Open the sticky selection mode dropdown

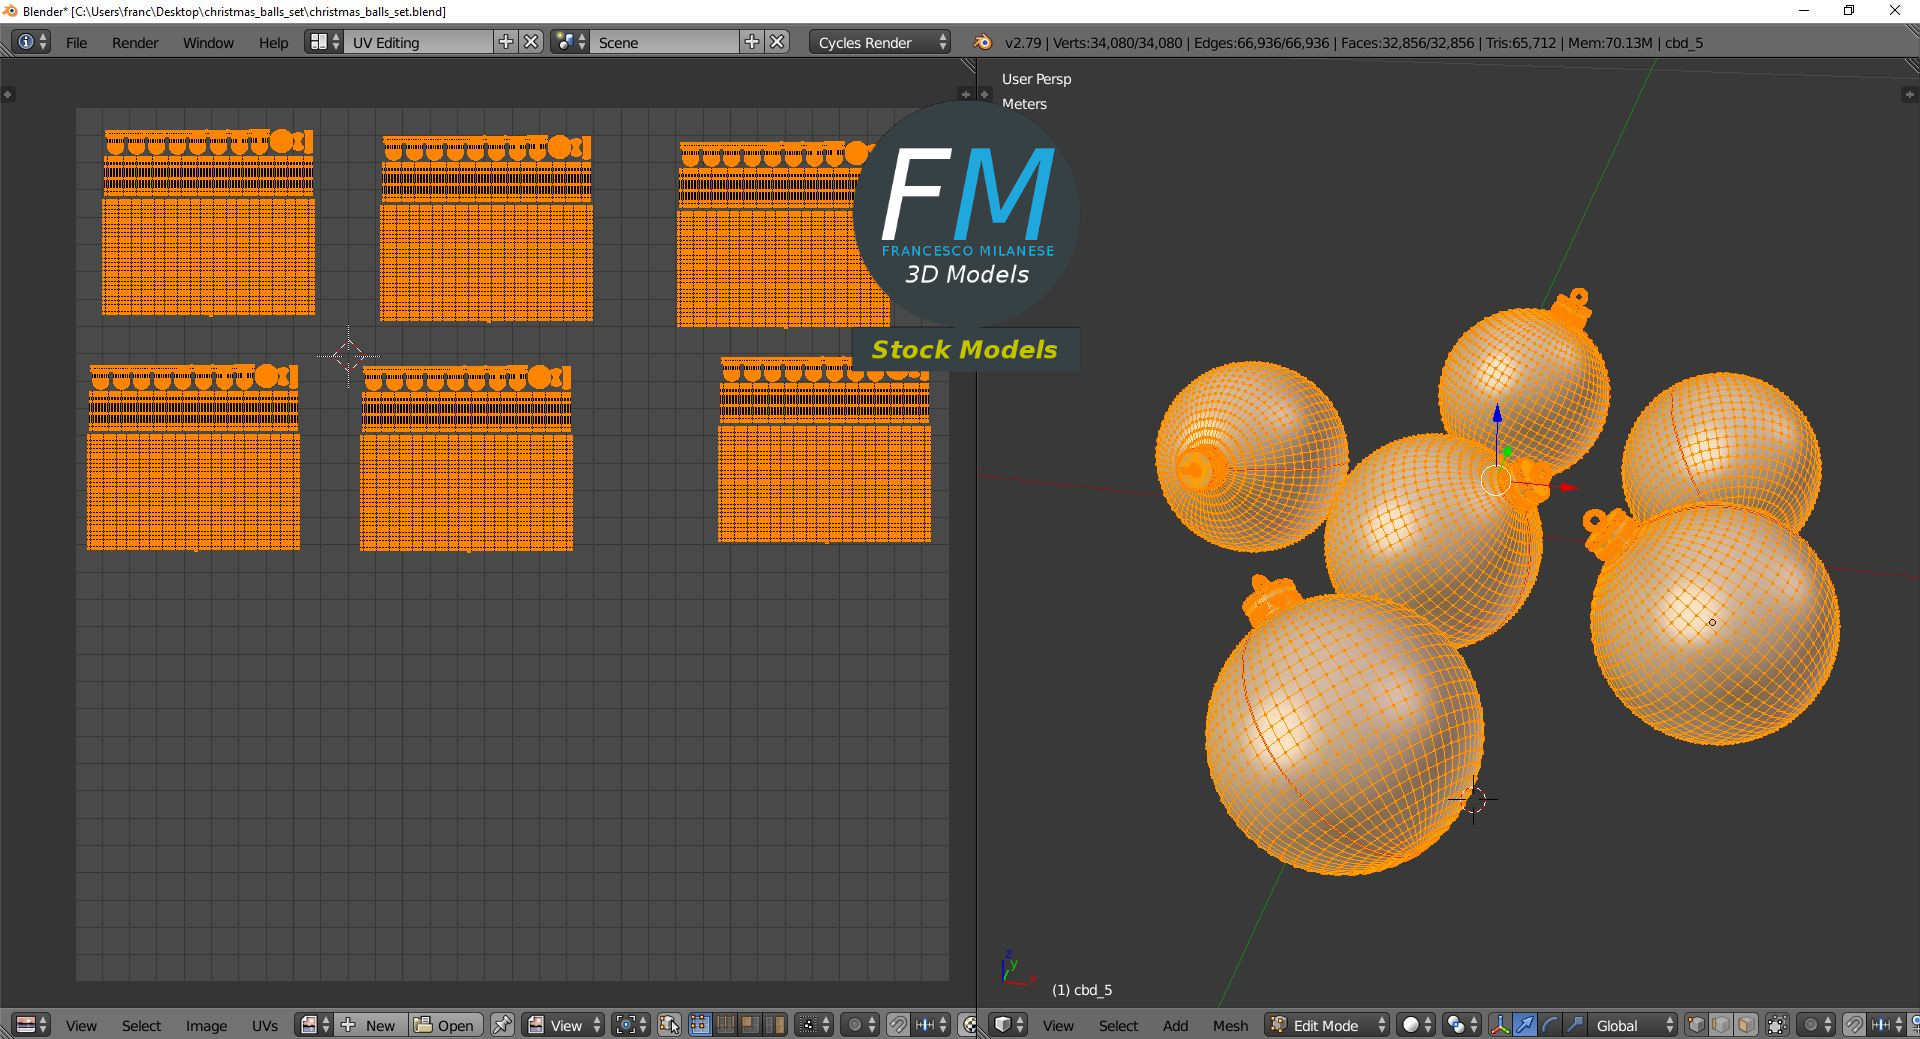814,1025
